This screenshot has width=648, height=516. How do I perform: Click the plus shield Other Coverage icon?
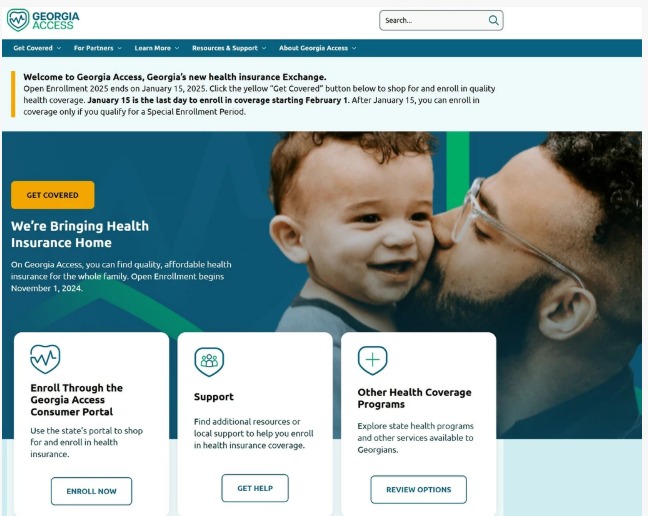pyautogui.click(x=372, y=360)
